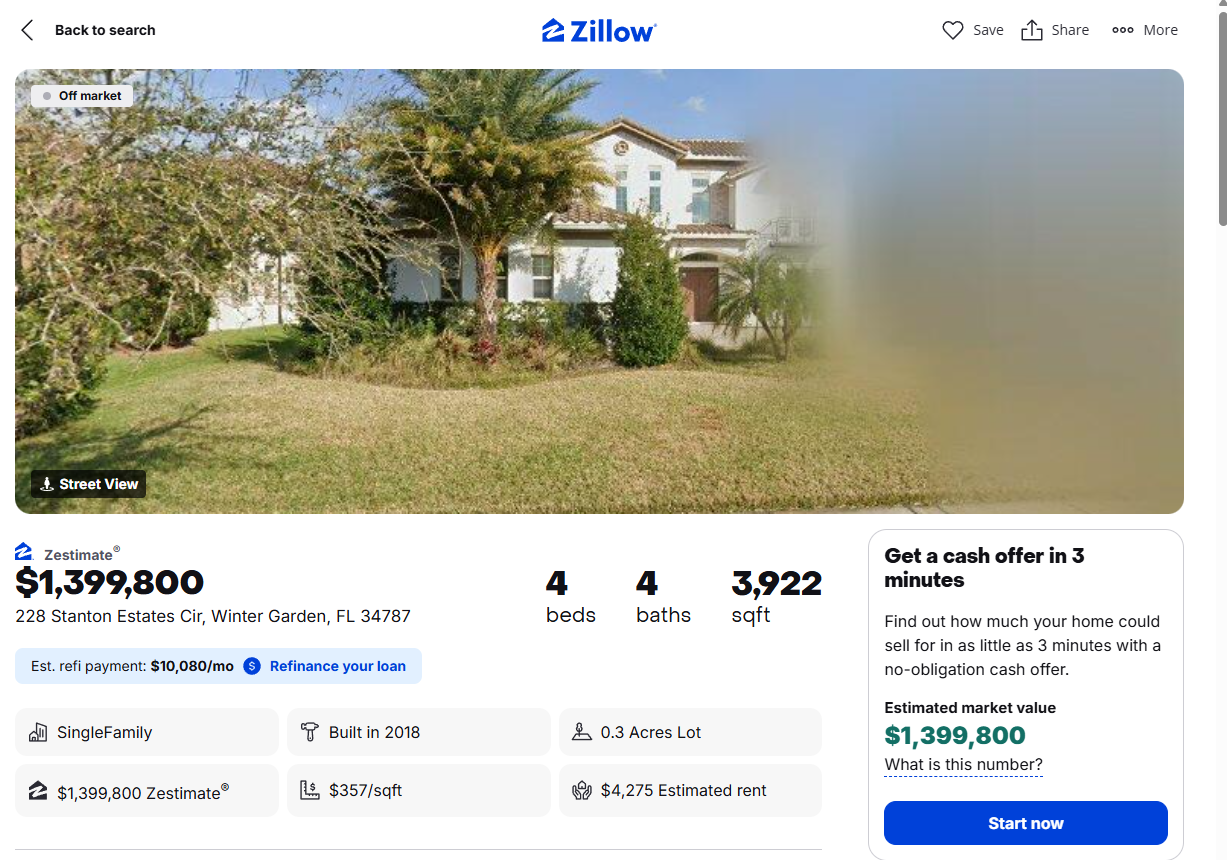Click the Refinance your loan link
The width and height of the screenshot is (1227, 860).
(337, 666)
